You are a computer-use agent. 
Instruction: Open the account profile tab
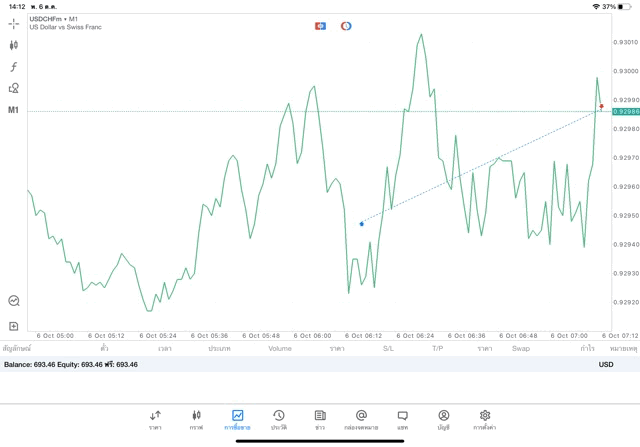(x=443, y=419)
